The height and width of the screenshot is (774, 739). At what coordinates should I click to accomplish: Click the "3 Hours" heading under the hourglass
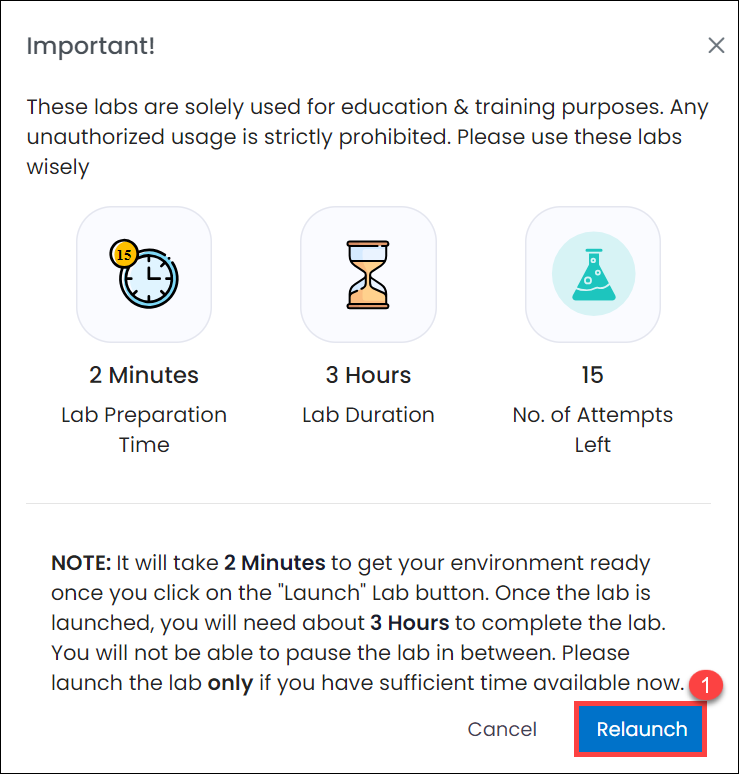click(368, 375)
